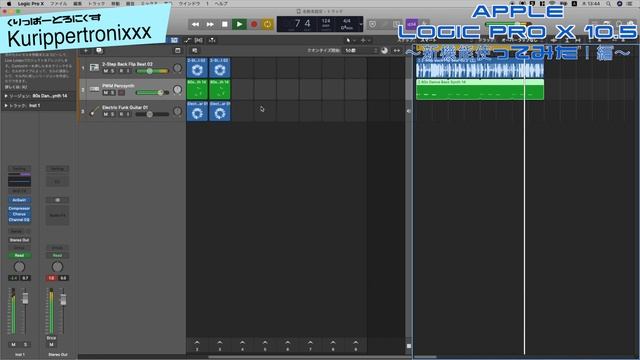The height and width of the screenshot is (360, 640).
Task: Expand the Track disclosure triangle in inspector
Action: coord(6,106)
